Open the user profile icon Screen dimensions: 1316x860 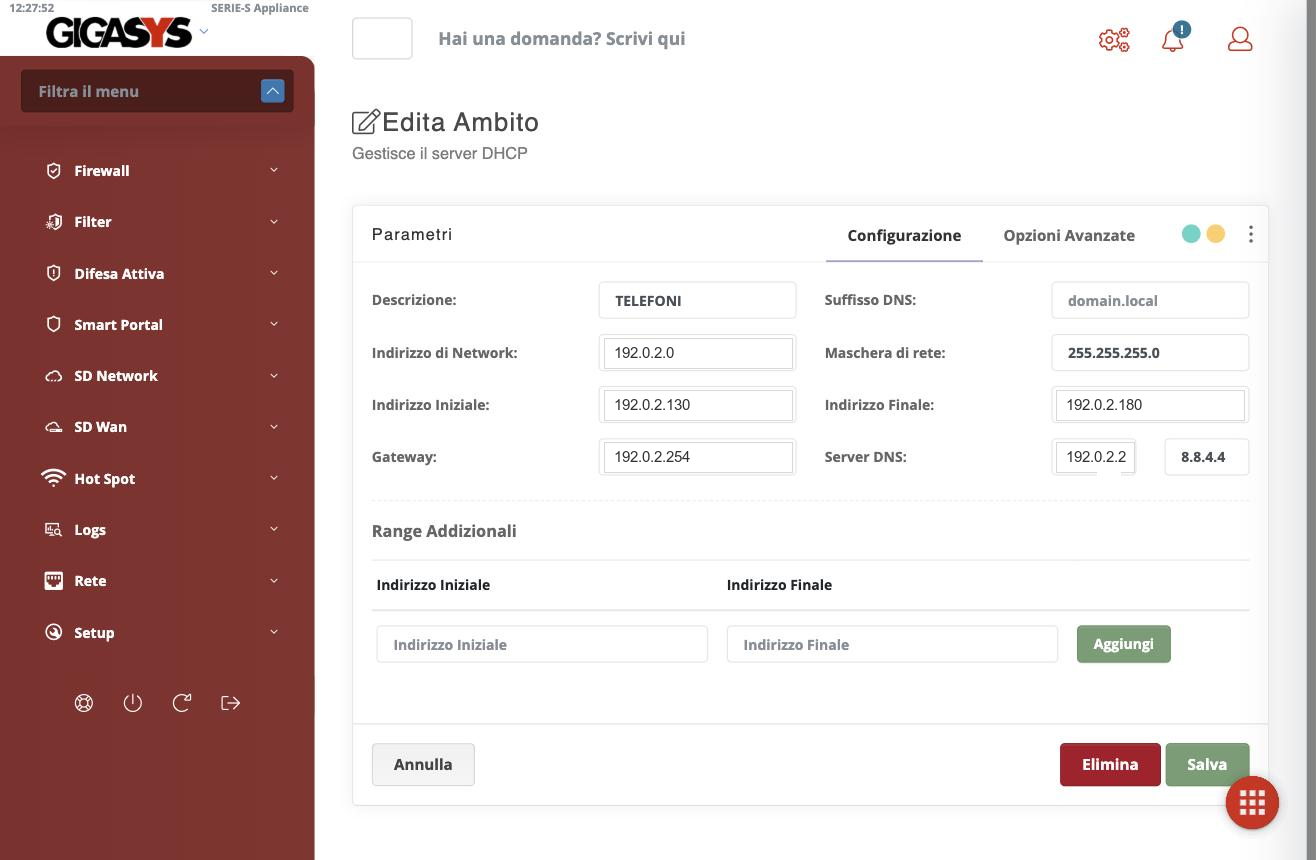[1240, 39]
